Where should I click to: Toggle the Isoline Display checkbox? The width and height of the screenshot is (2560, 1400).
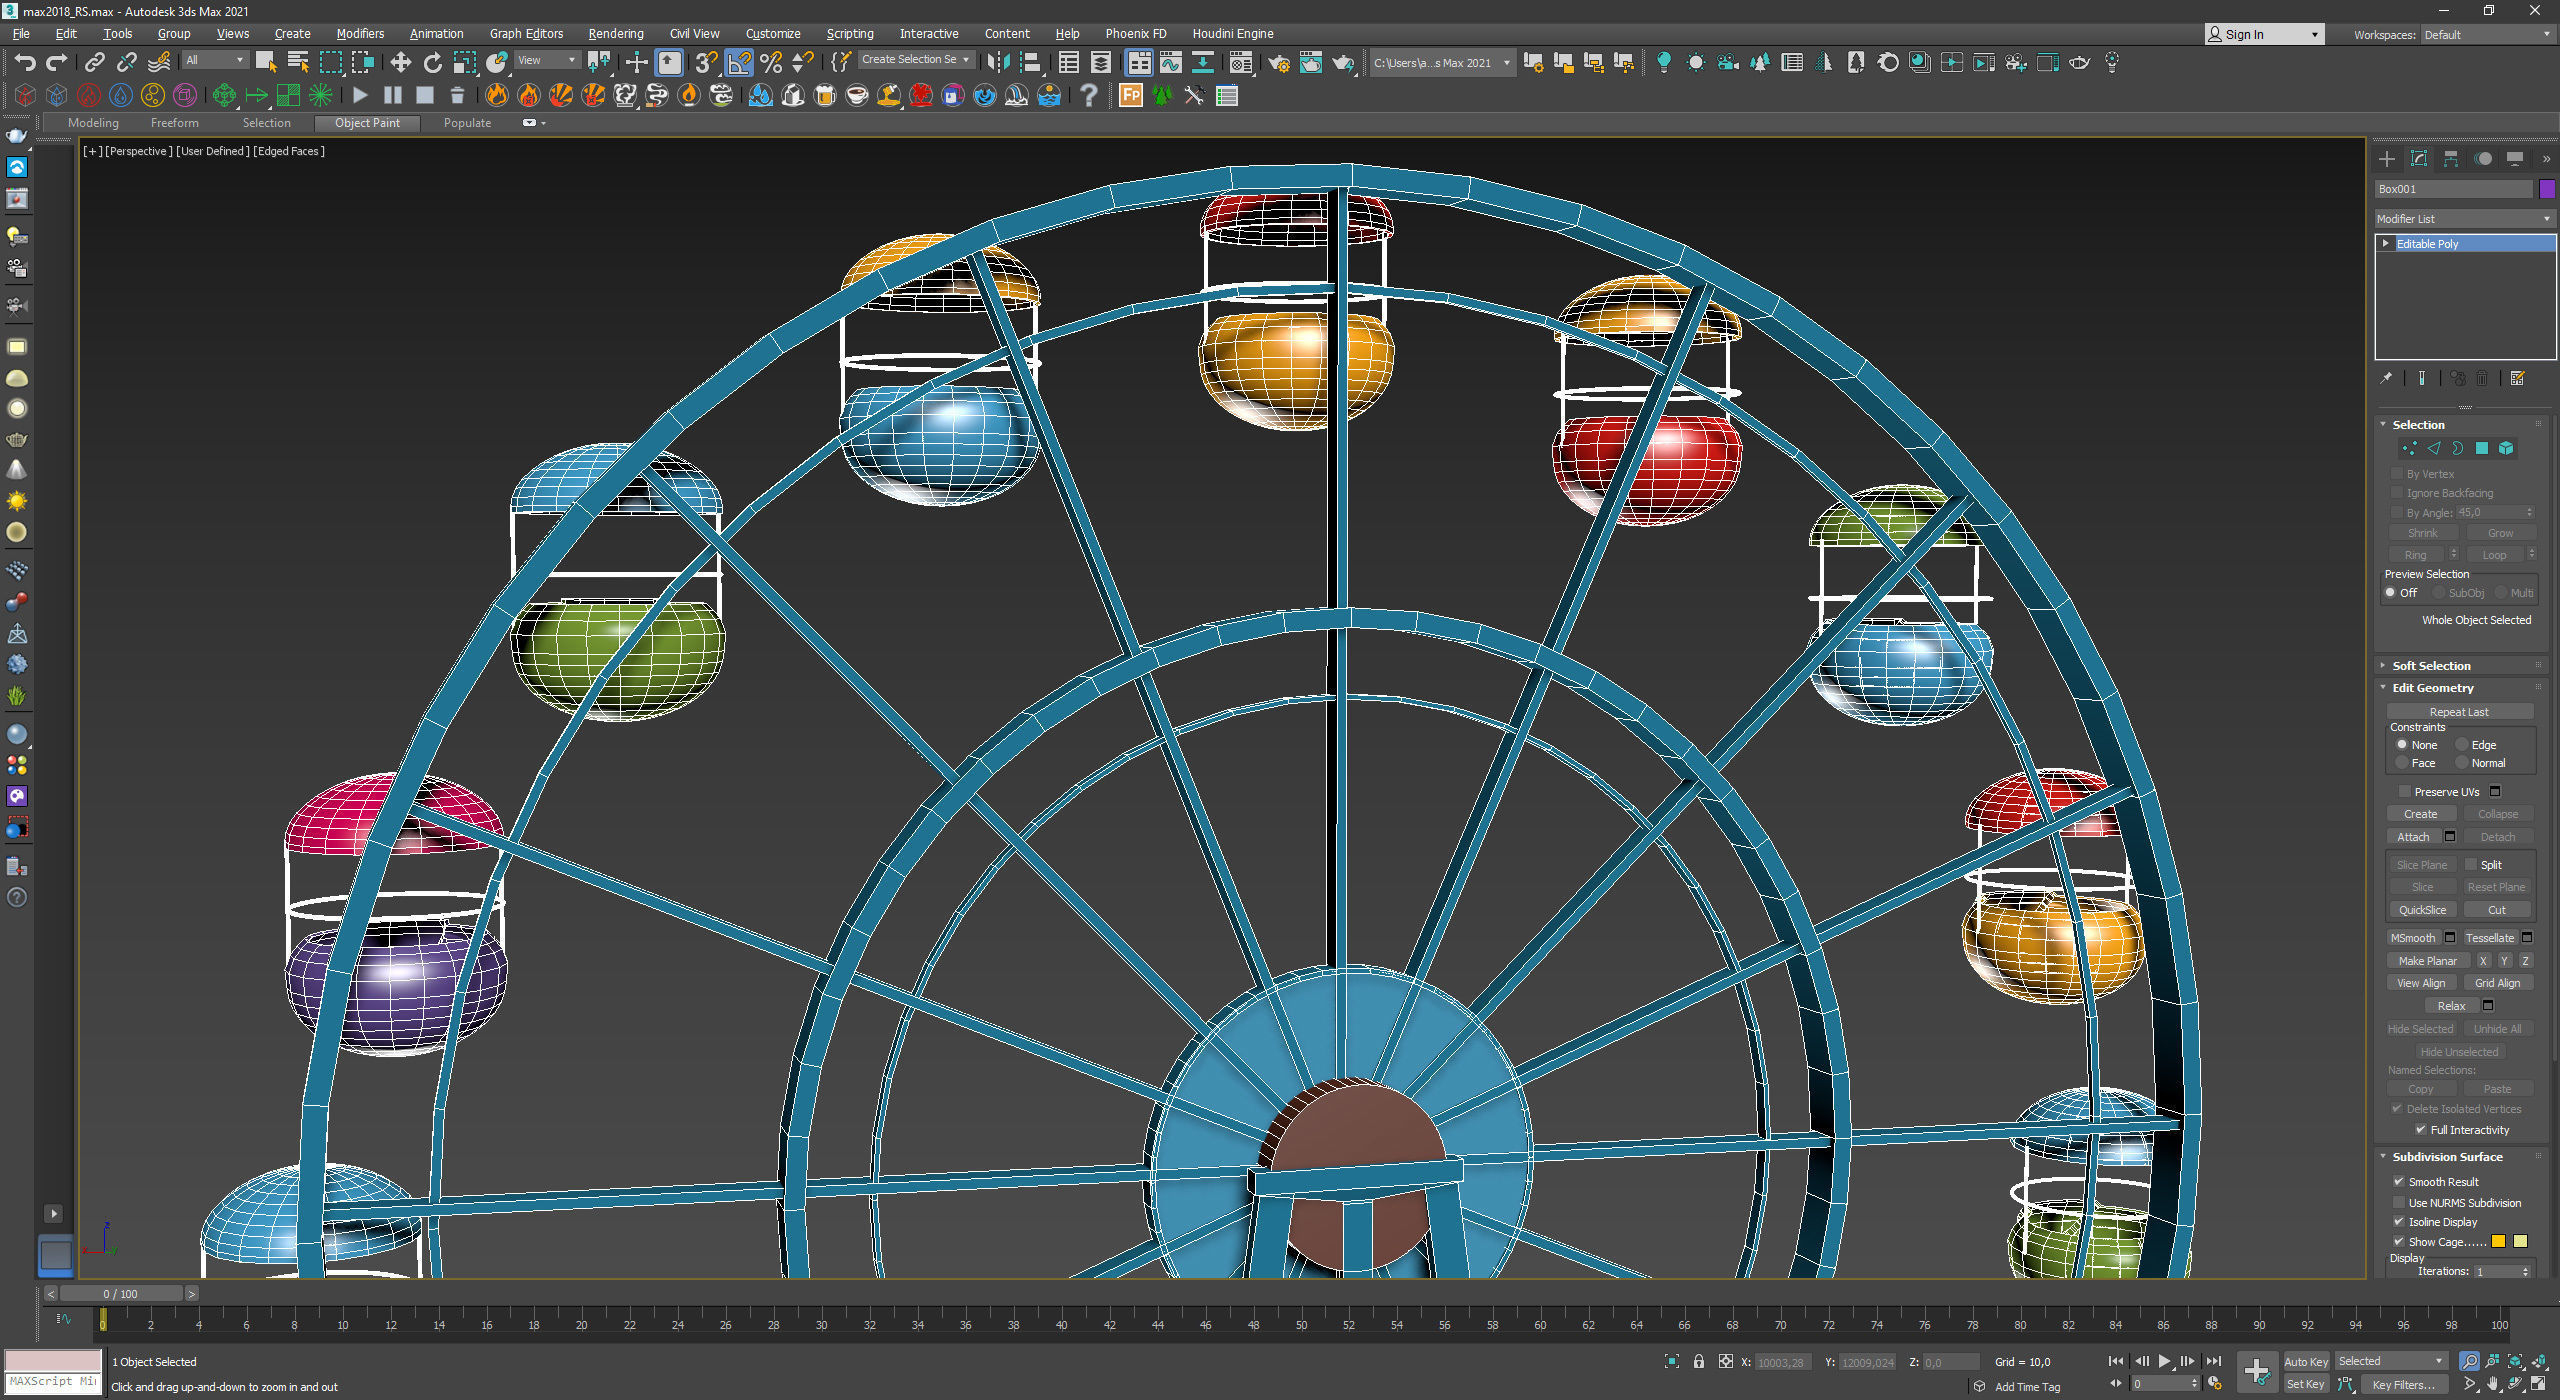click(2399, 1222)
